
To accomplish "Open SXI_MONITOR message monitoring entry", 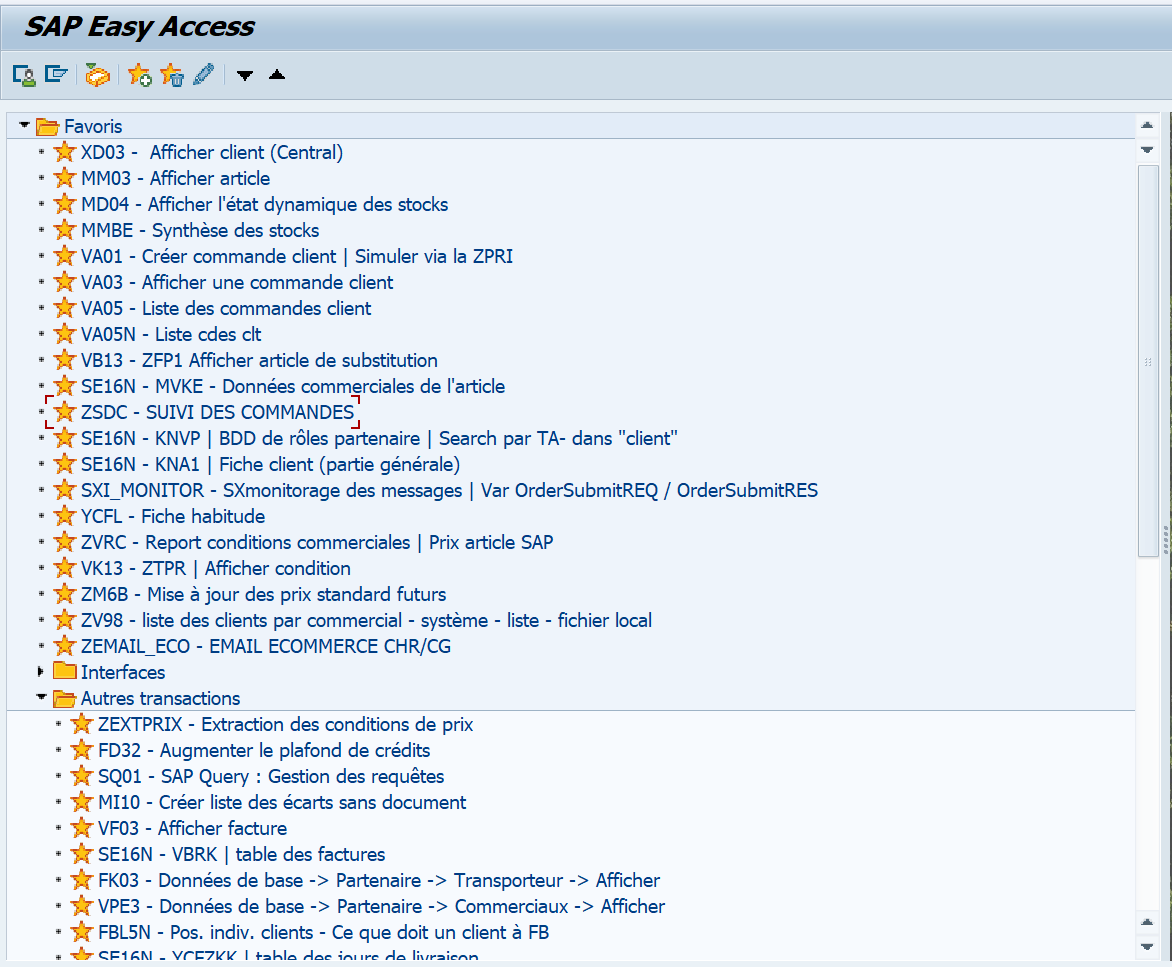I will tap(400, 490).
